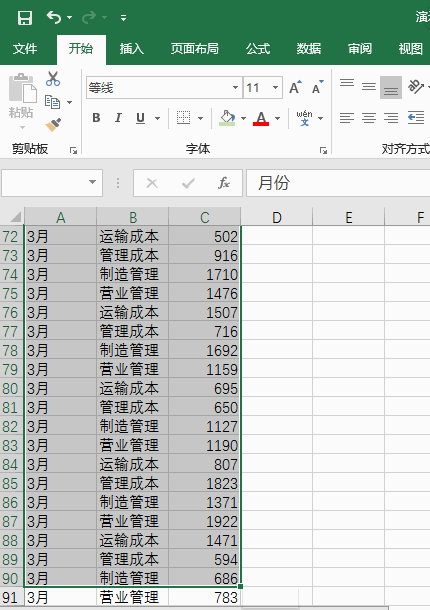Viewport: 430px width, 610px height.
Task: Toggle Italic formatting
Action: (118, 118)
